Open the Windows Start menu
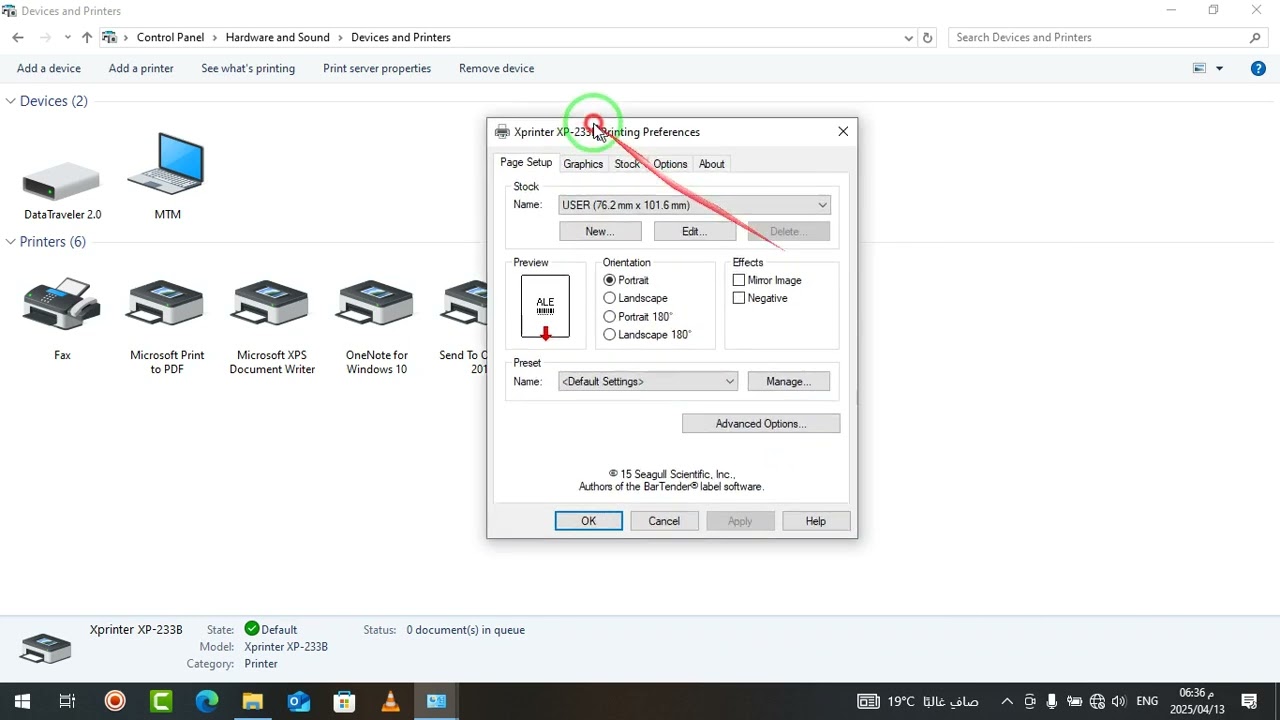The height and width of the screenshot is (720, 1280). [x=22, y=701]
